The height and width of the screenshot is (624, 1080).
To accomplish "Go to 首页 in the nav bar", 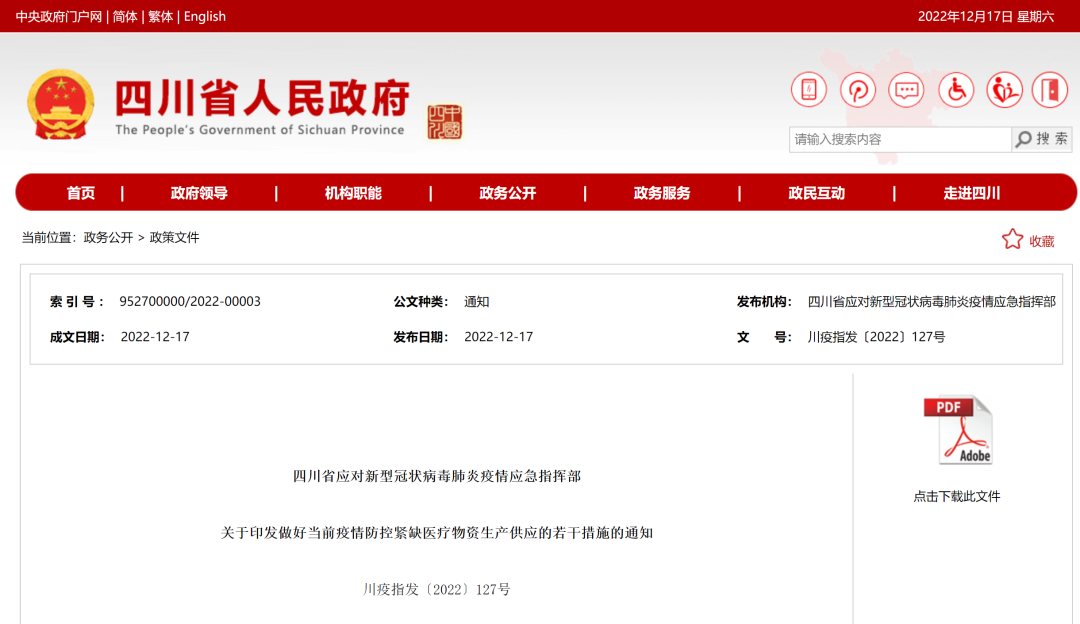I will pyautogui.click(x=81, y=193).
